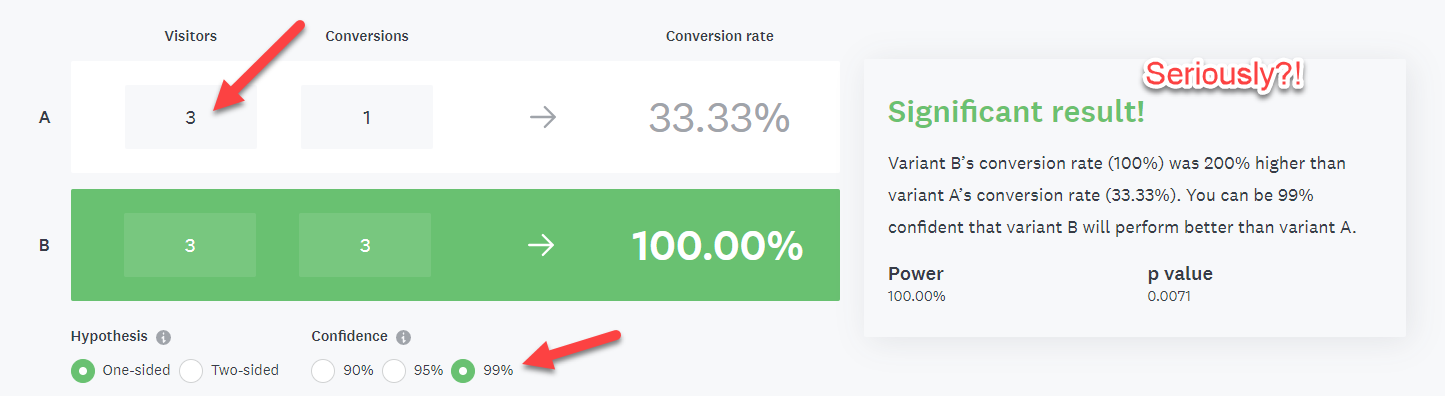Click the 33.33% conversion rate for A

[719, 118]
